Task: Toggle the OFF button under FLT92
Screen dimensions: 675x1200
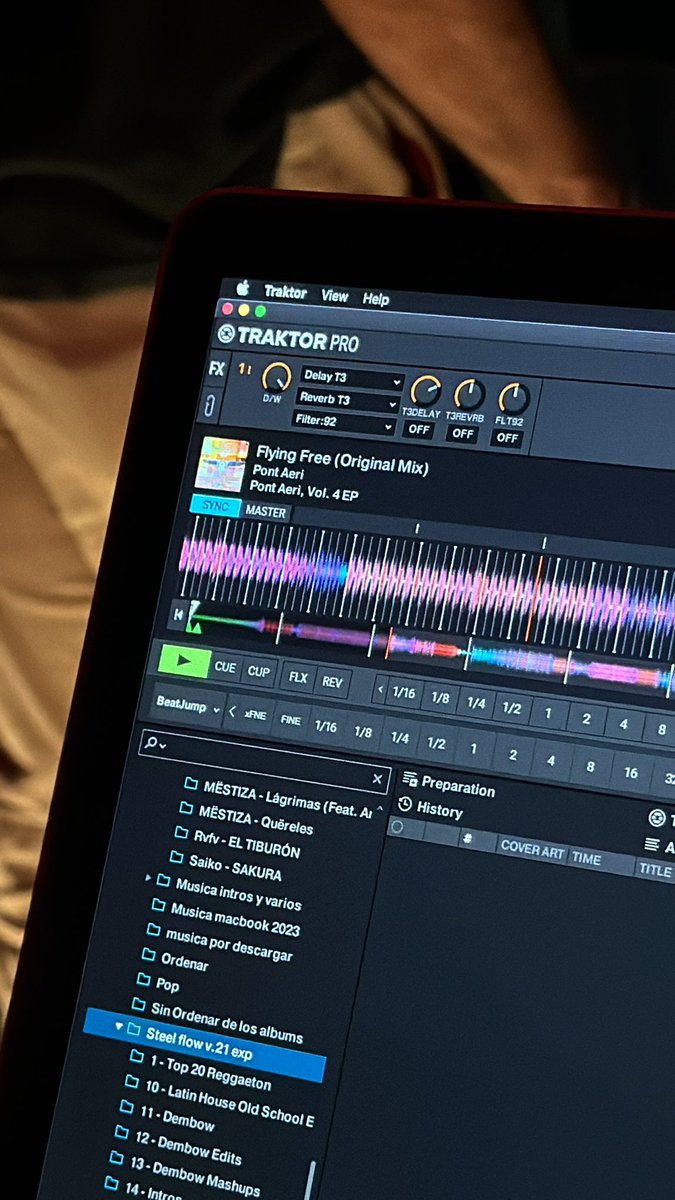Action: click(x=507, y=438)
